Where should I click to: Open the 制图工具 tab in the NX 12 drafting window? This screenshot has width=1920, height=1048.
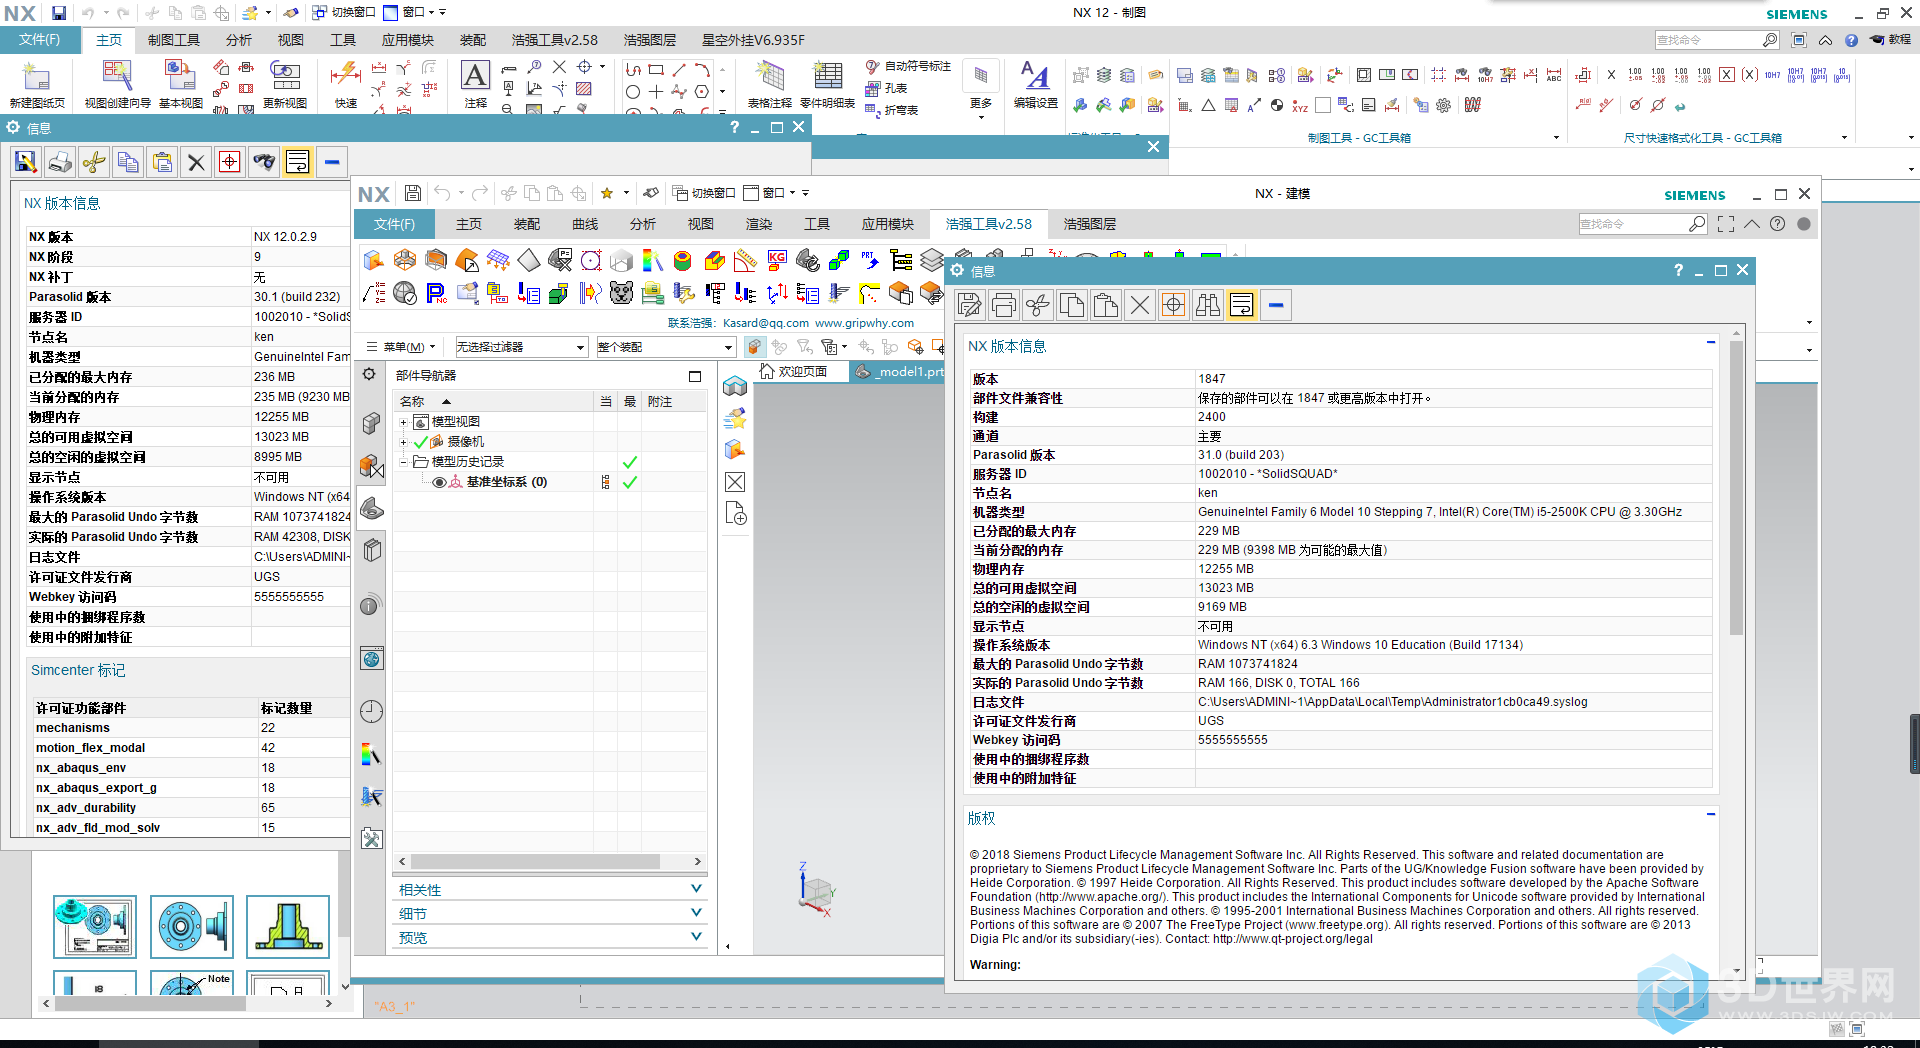pos(174,40)
